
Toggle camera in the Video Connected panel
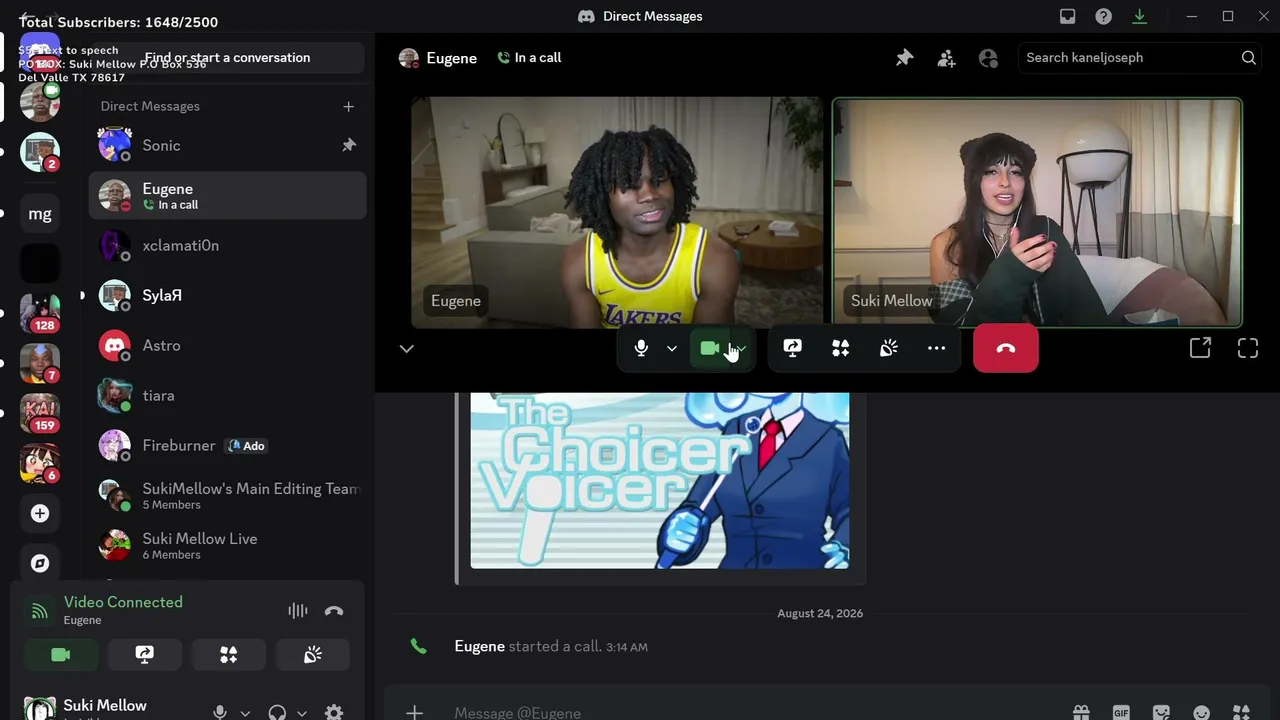61,654
